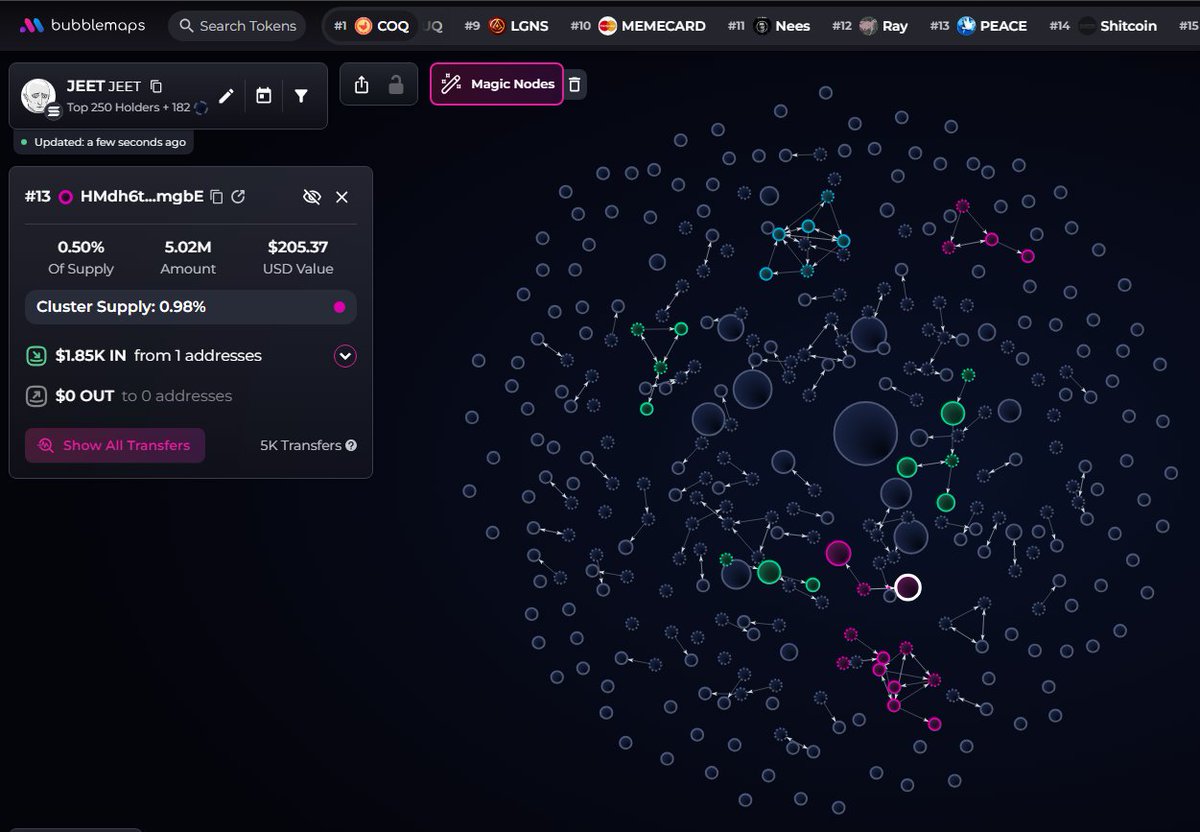1200x832 pixels.
Task: Click the Magic Nodes button
Action: (x=497, y=84)
